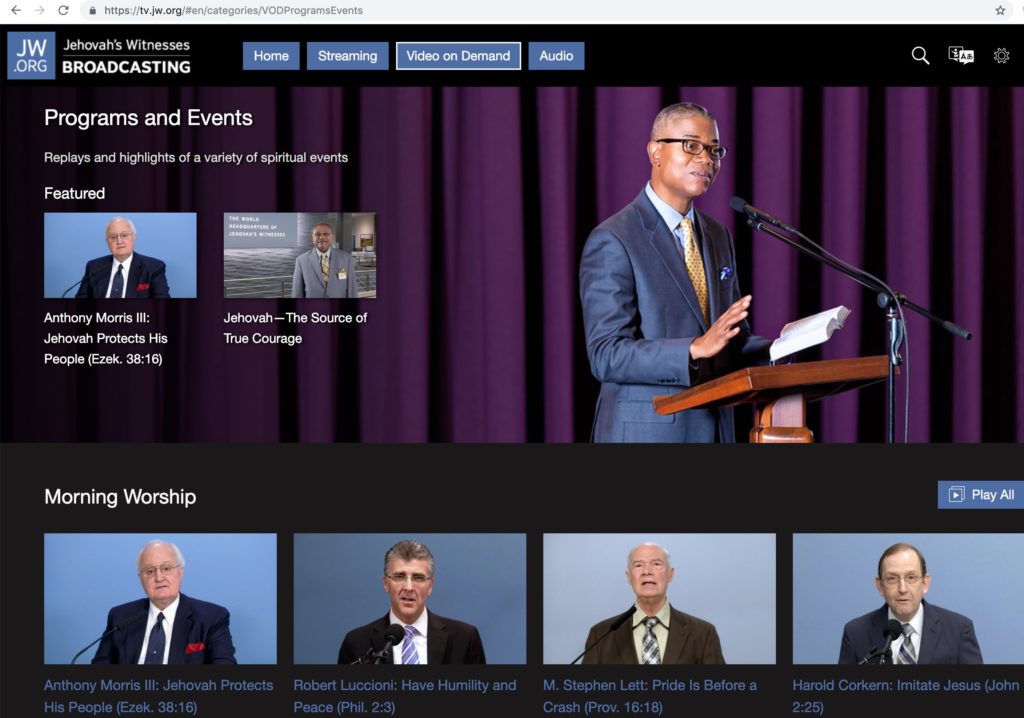Open the Home tab
1024x718 pixels.
(271, 56)
